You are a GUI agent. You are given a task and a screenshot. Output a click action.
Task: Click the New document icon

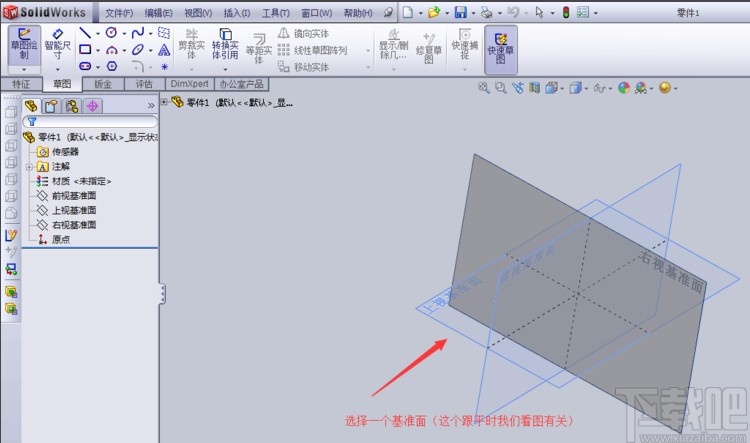click(408, 12)
